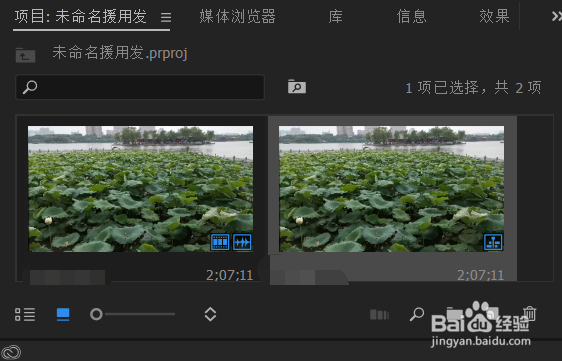Create a new bin with folder icon
The width and height of the screenshot is (562, 361).
(x=454, y=314)
